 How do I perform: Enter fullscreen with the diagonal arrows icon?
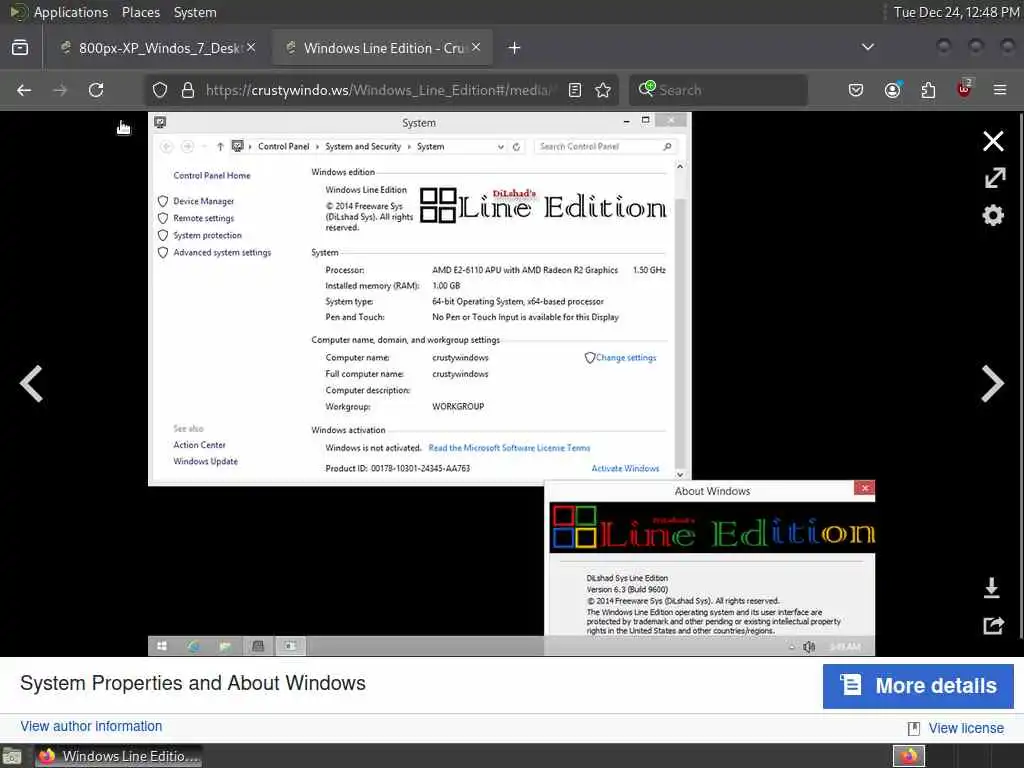(x=994, y=178)
